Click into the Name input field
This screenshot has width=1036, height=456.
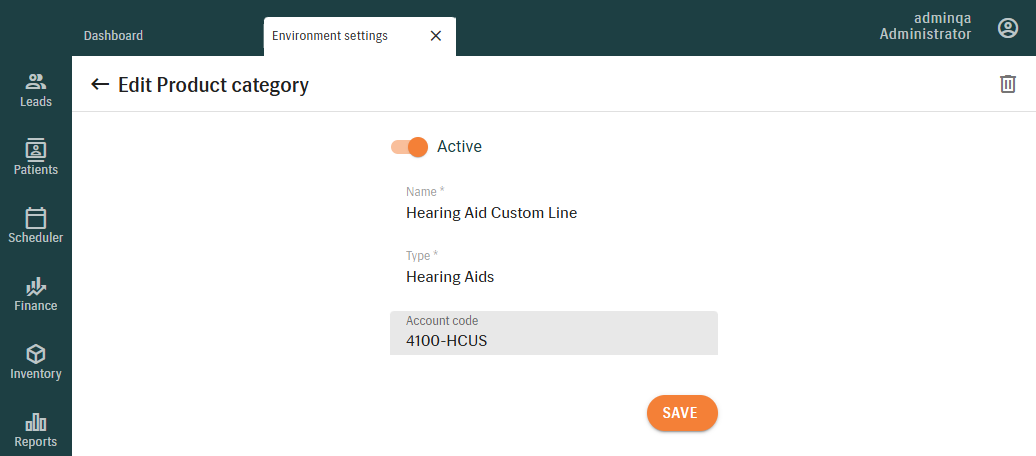click(x=553, y=212)
